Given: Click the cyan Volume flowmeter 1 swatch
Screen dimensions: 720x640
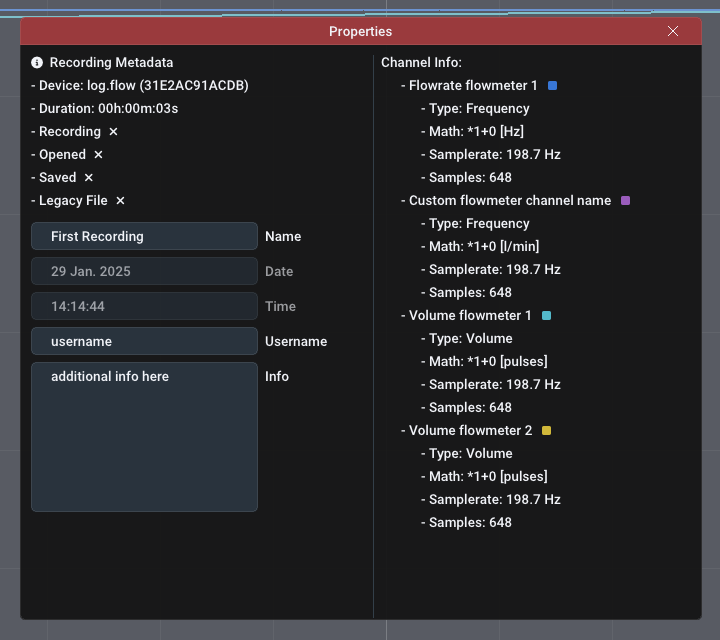Looking at the screenshot, I should click(546, 316).
